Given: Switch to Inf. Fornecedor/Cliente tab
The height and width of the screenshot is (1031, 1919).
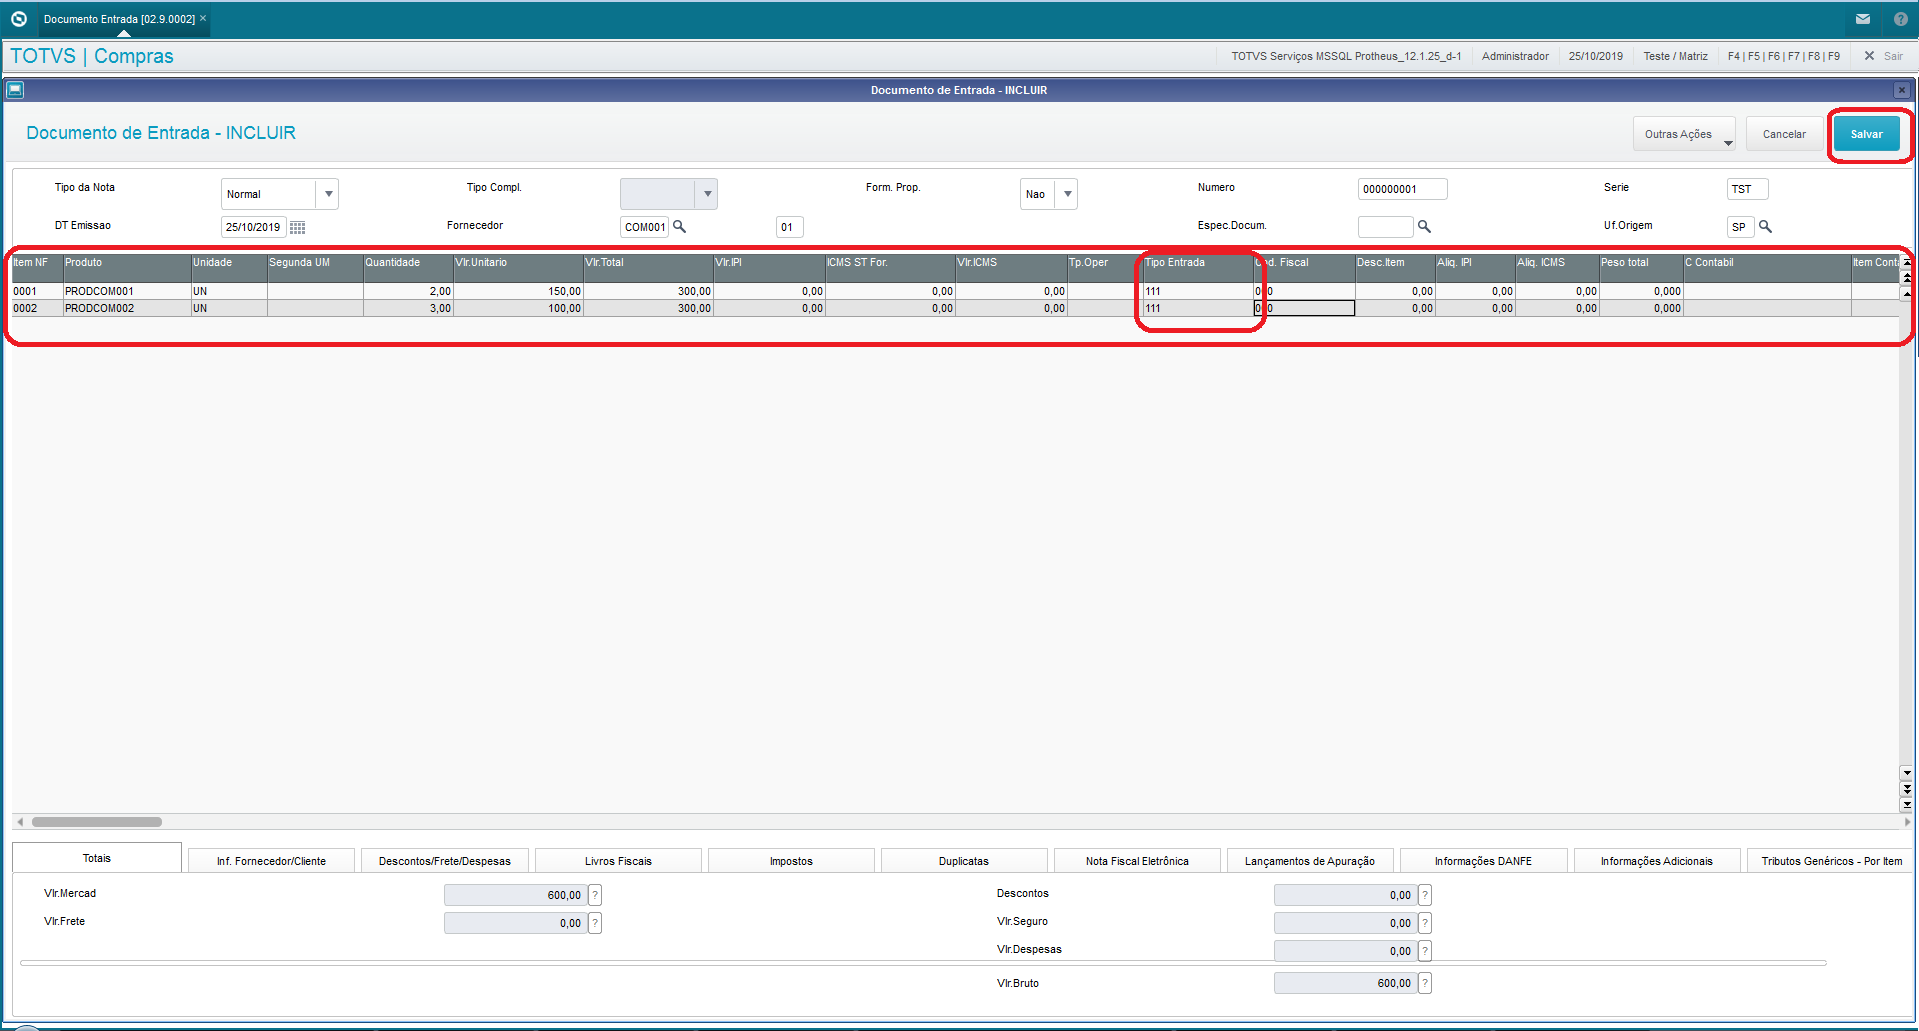Looking at the screenshot, I should (x=271, y=861).
